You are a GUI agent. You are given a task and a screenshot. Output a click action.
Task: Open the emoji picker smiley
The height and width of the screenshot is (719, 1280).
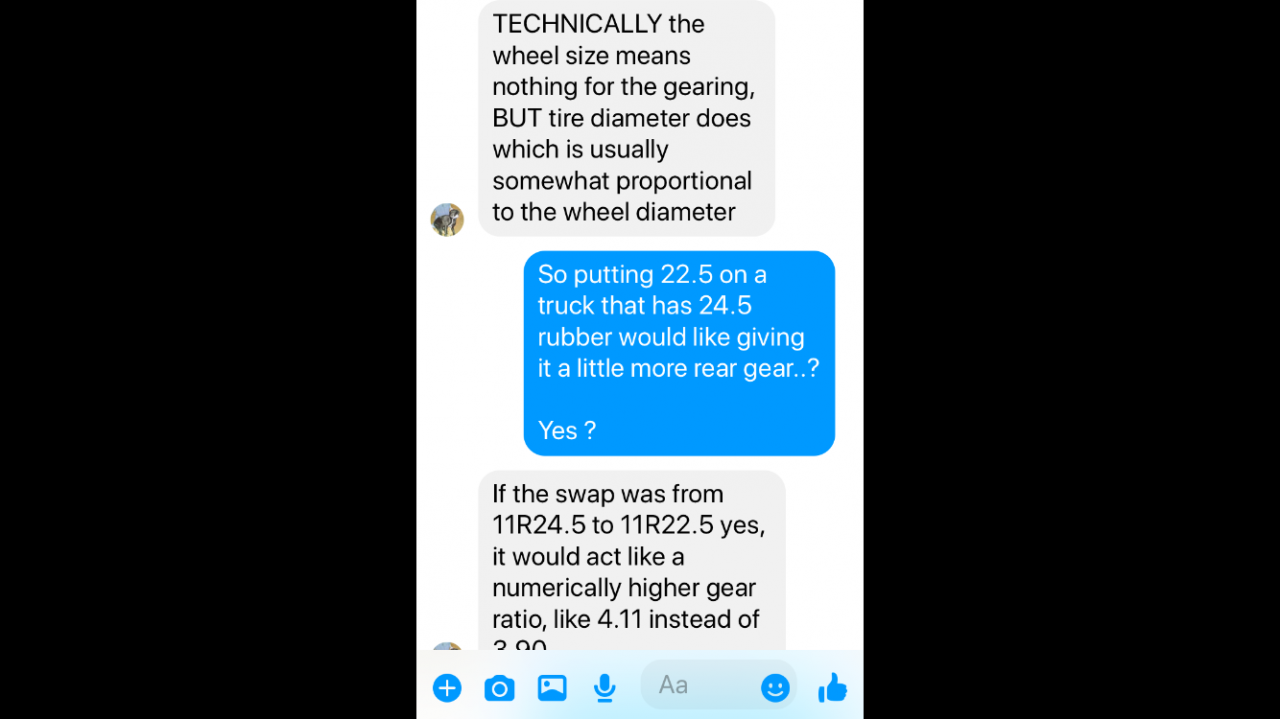775,687
